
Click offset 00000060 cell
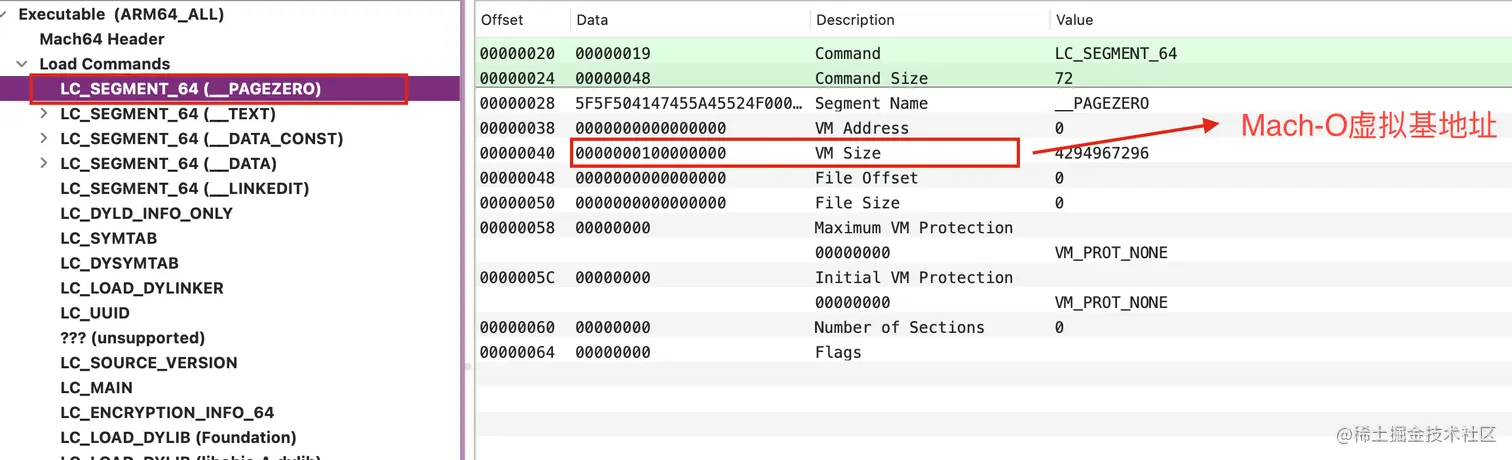click(x=517, y=328)
